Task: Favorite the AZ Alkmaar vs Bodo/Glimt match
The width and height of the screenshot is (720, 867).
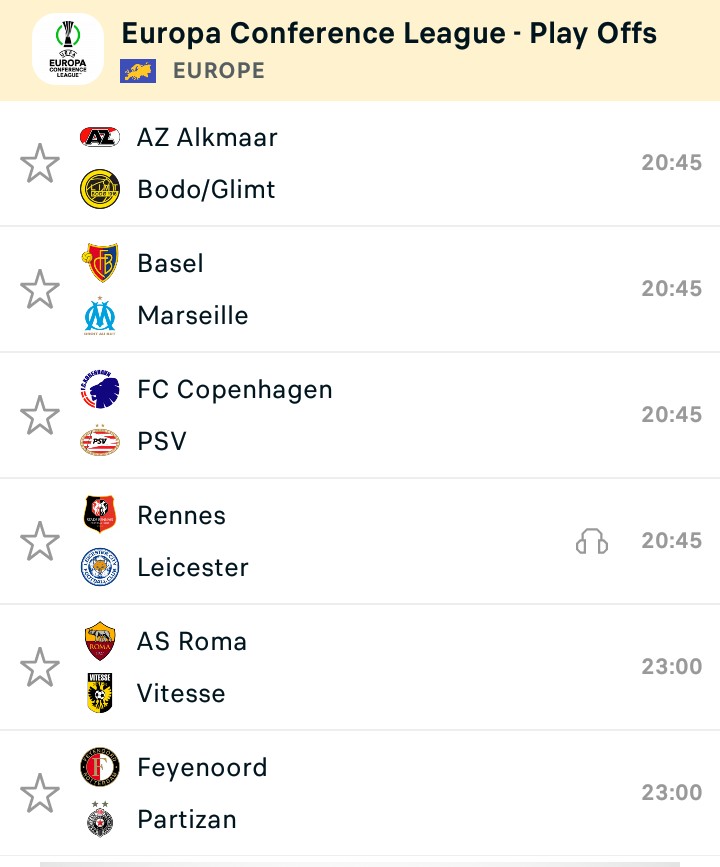Action: [40, 163]
